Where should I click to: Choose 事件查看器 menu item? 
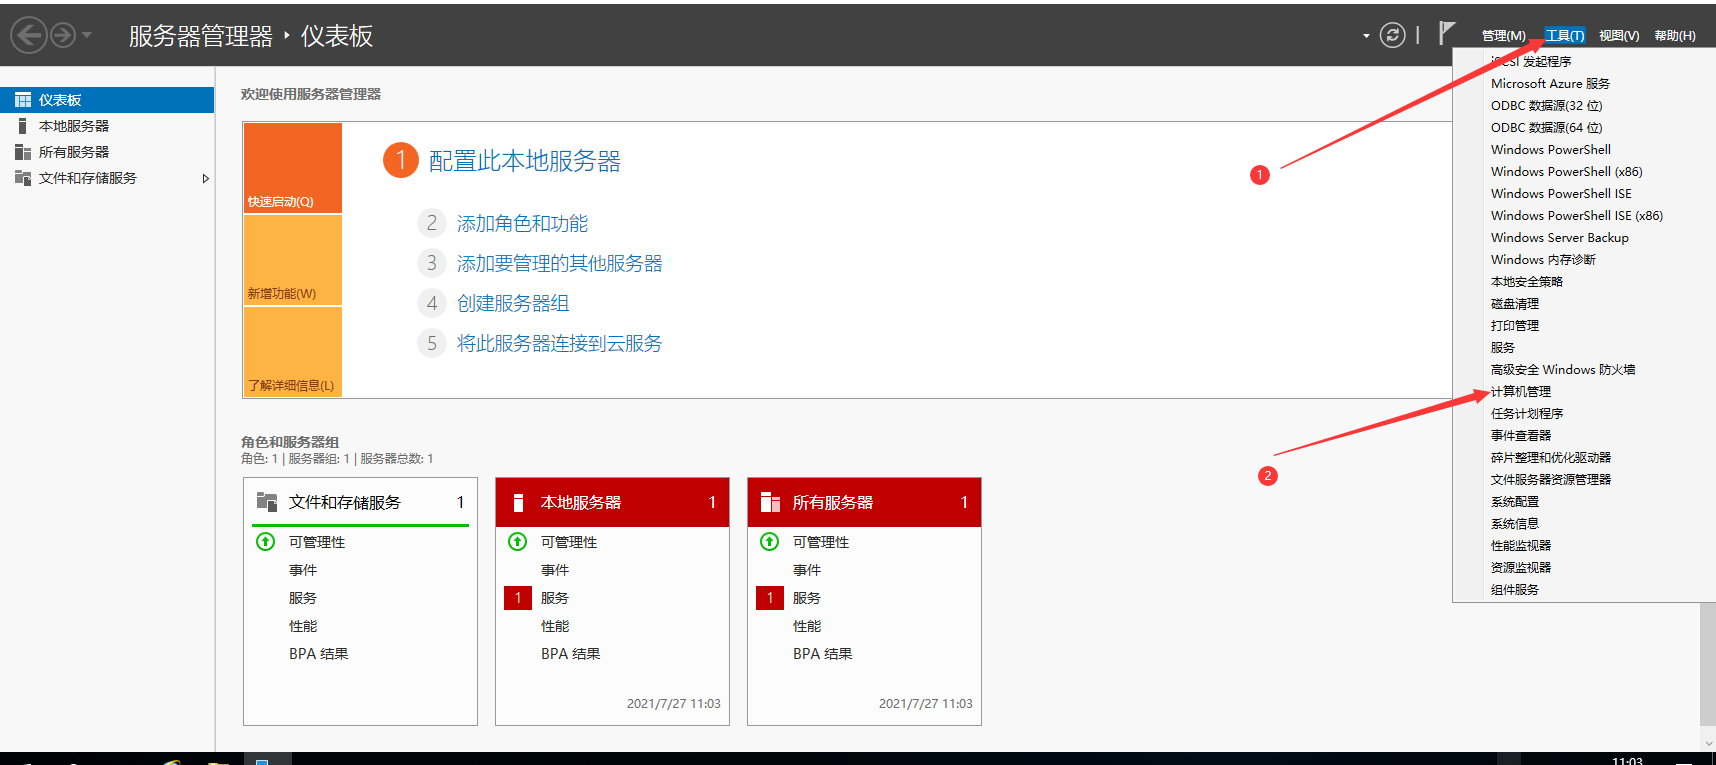(x=1521, y=436)
